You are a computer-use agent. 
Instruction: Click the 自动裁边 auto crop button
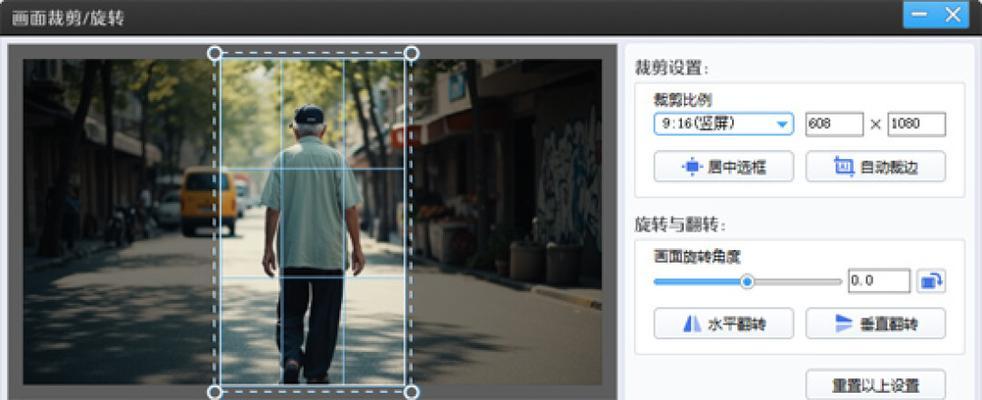click(875, 167)
